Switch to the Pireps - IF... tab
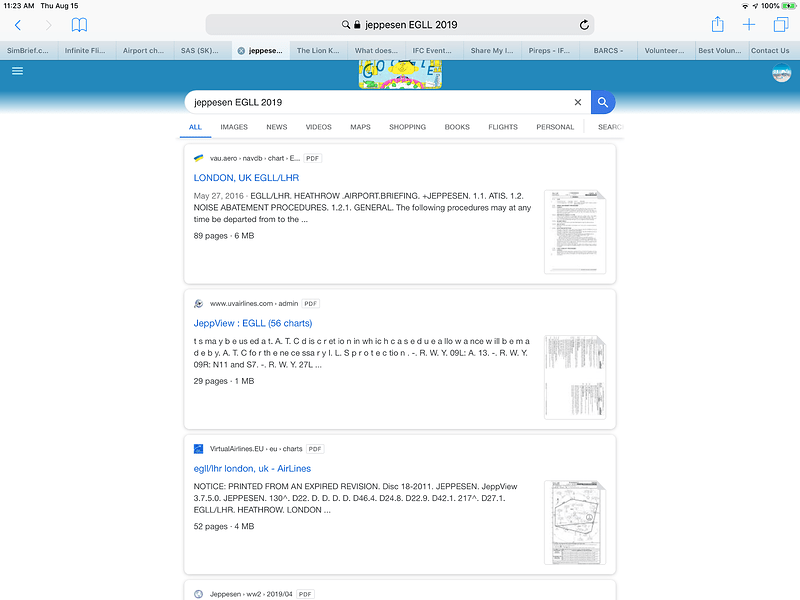 [x=550, y=51]
